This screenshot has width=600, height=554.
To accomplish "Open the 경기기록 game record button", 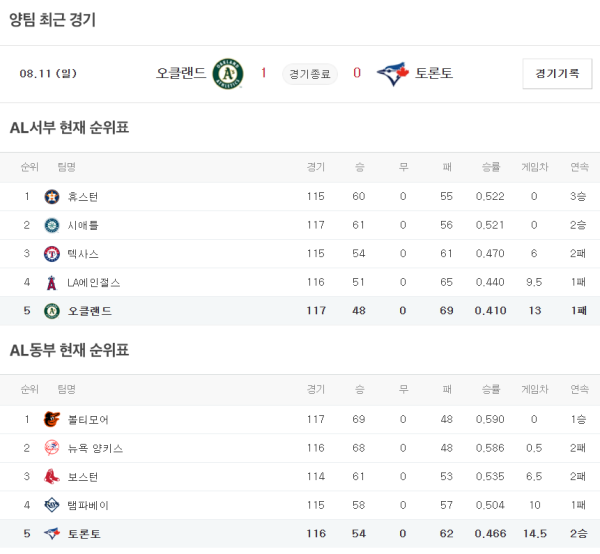I will 557,73.
